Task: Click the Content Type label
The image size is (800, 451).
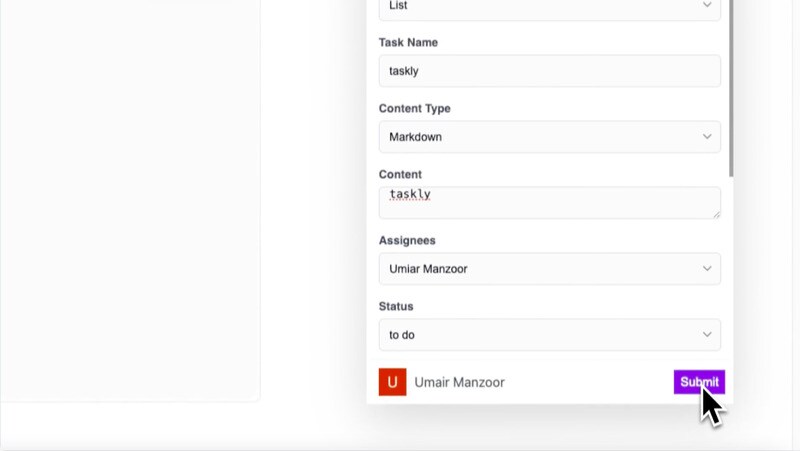Action: (414, 109)
